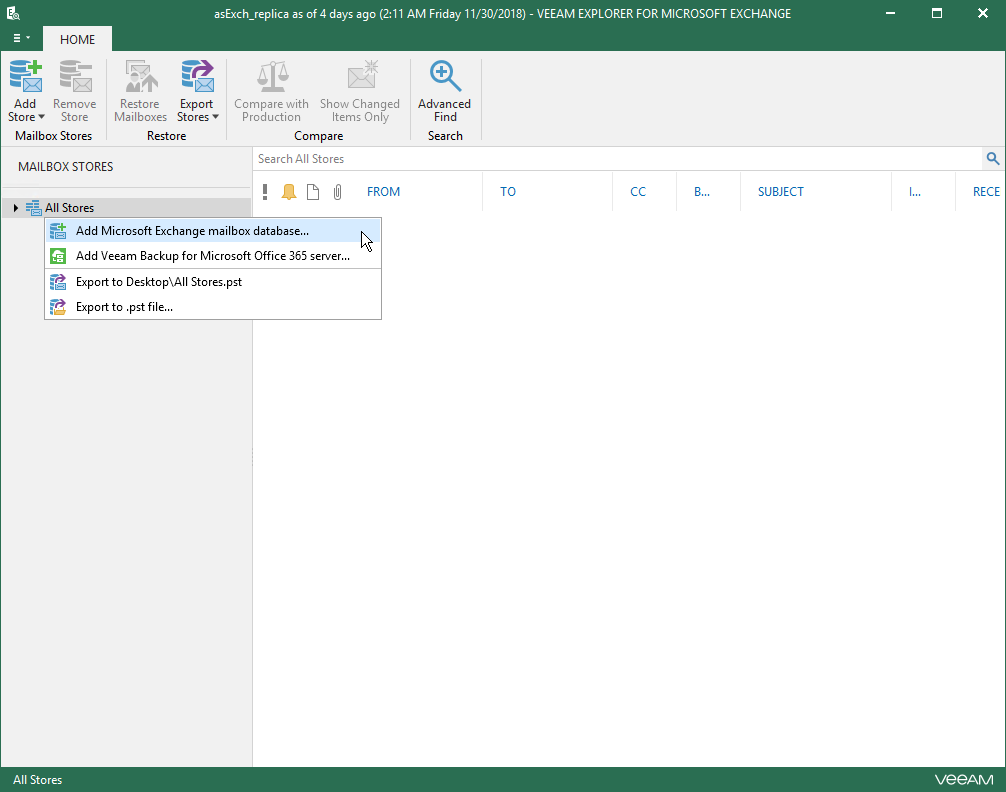Screen dimensions: 1006x792
Task: Click the Add Store icon
Action: (26, 76)
